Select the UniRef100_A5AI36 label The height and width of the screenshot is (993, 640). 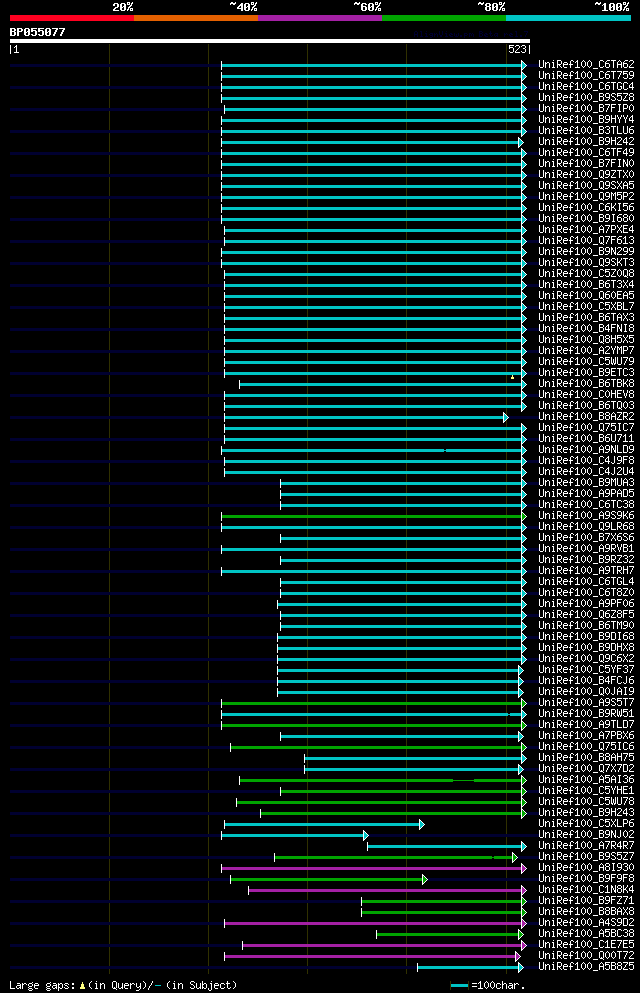tap(586, 780)
